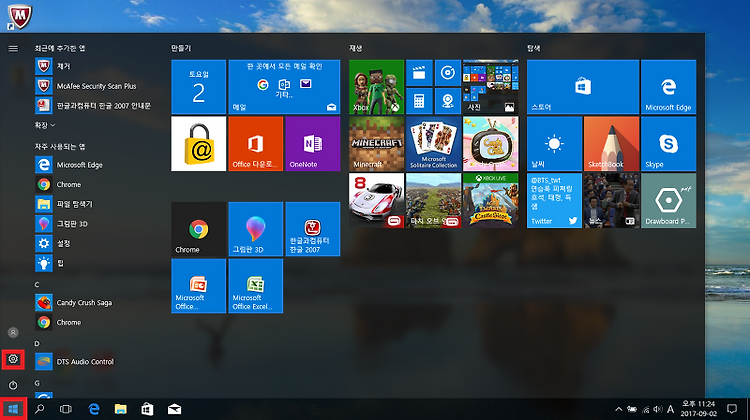Open the Xbox tile
750x420 pixels.
pyautogui.click(x=376, y=87)
